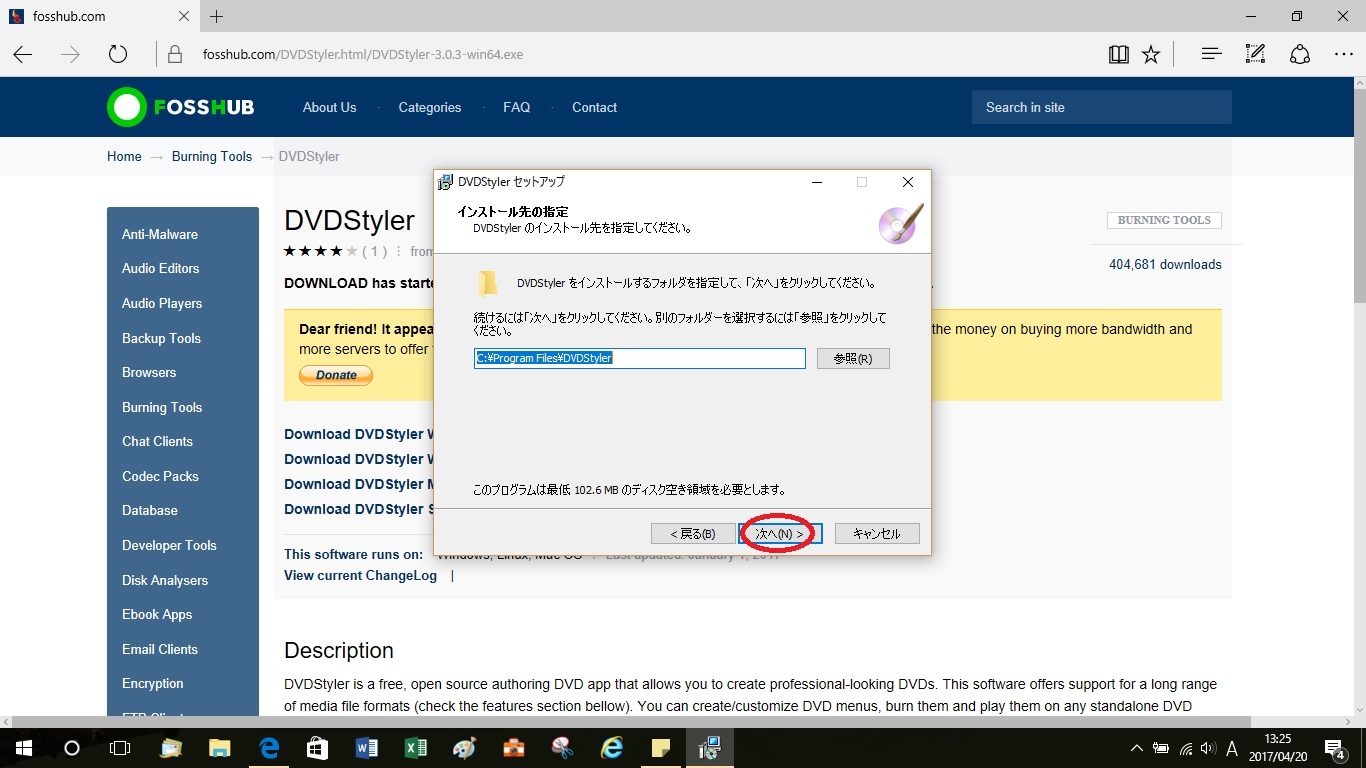Open Windows Store from taskbar
This screenshot has width=1366, height=768.
coord(317,747)
